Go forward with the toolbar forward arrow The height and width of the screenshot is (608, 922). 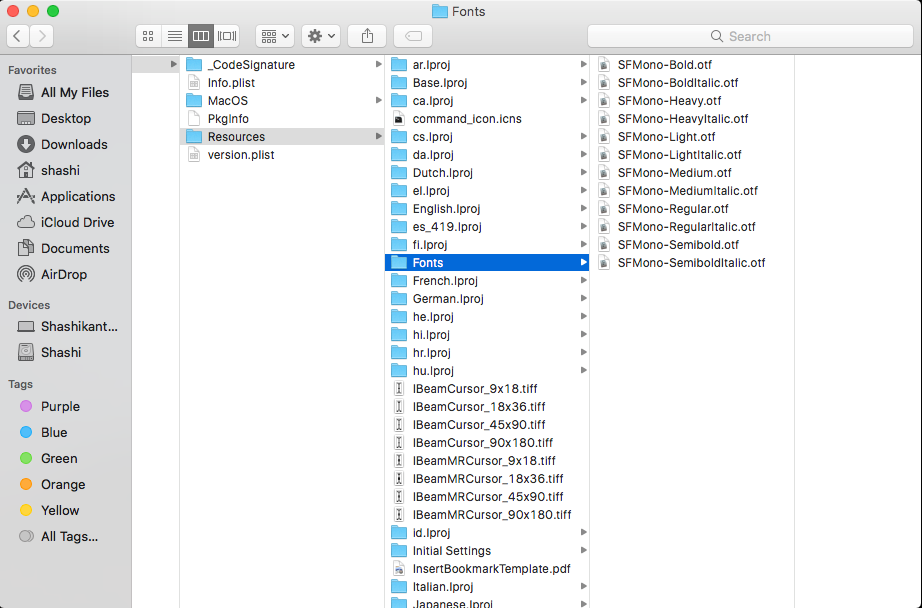(42, 36)
